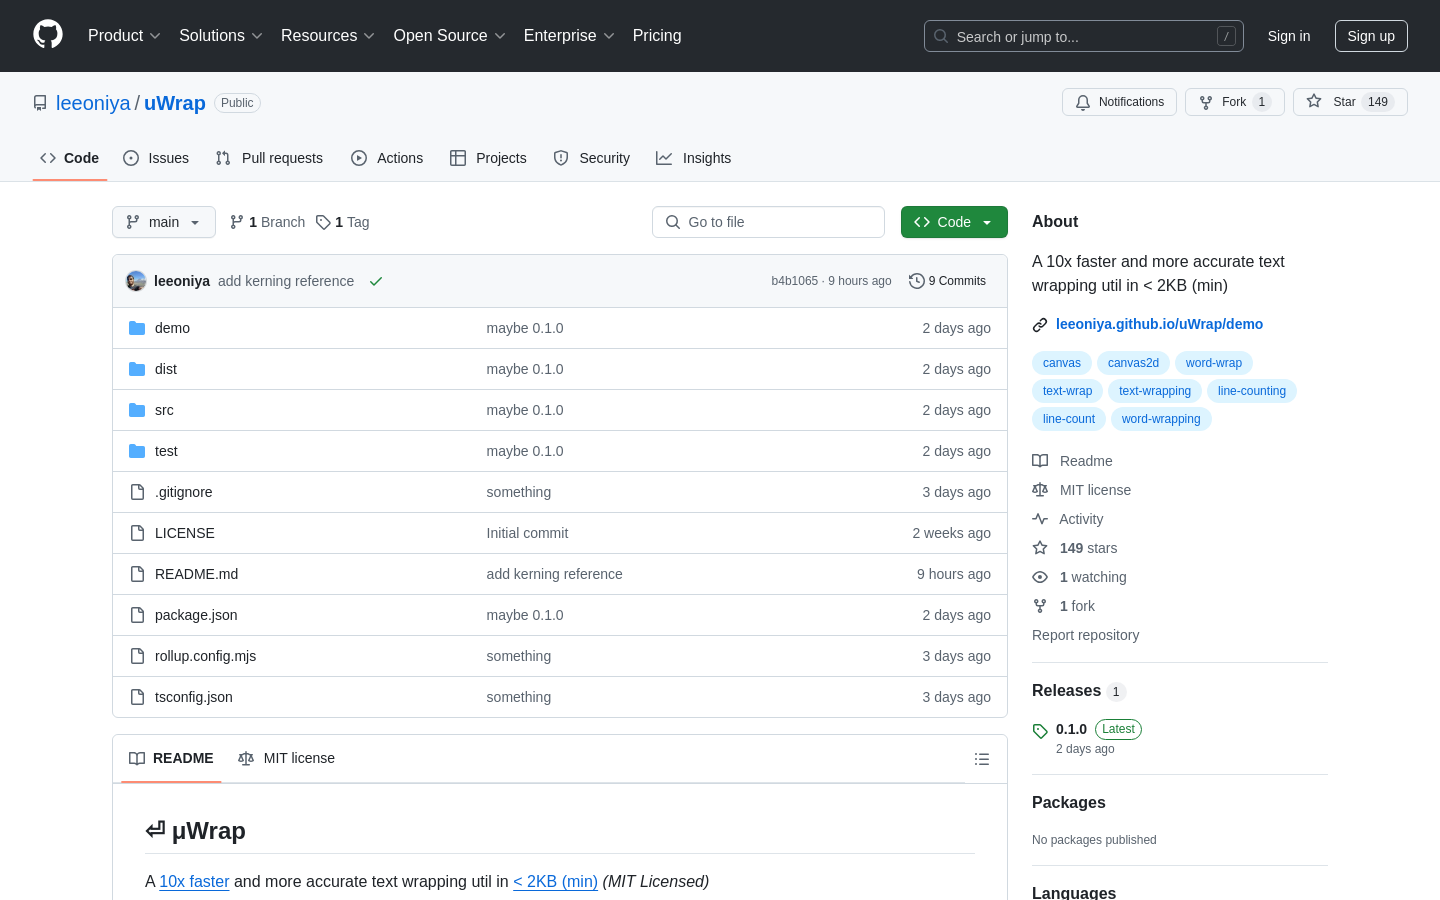Select the README tab
The width and height of the screenshot is (1440, 900).
pos(171,758)
